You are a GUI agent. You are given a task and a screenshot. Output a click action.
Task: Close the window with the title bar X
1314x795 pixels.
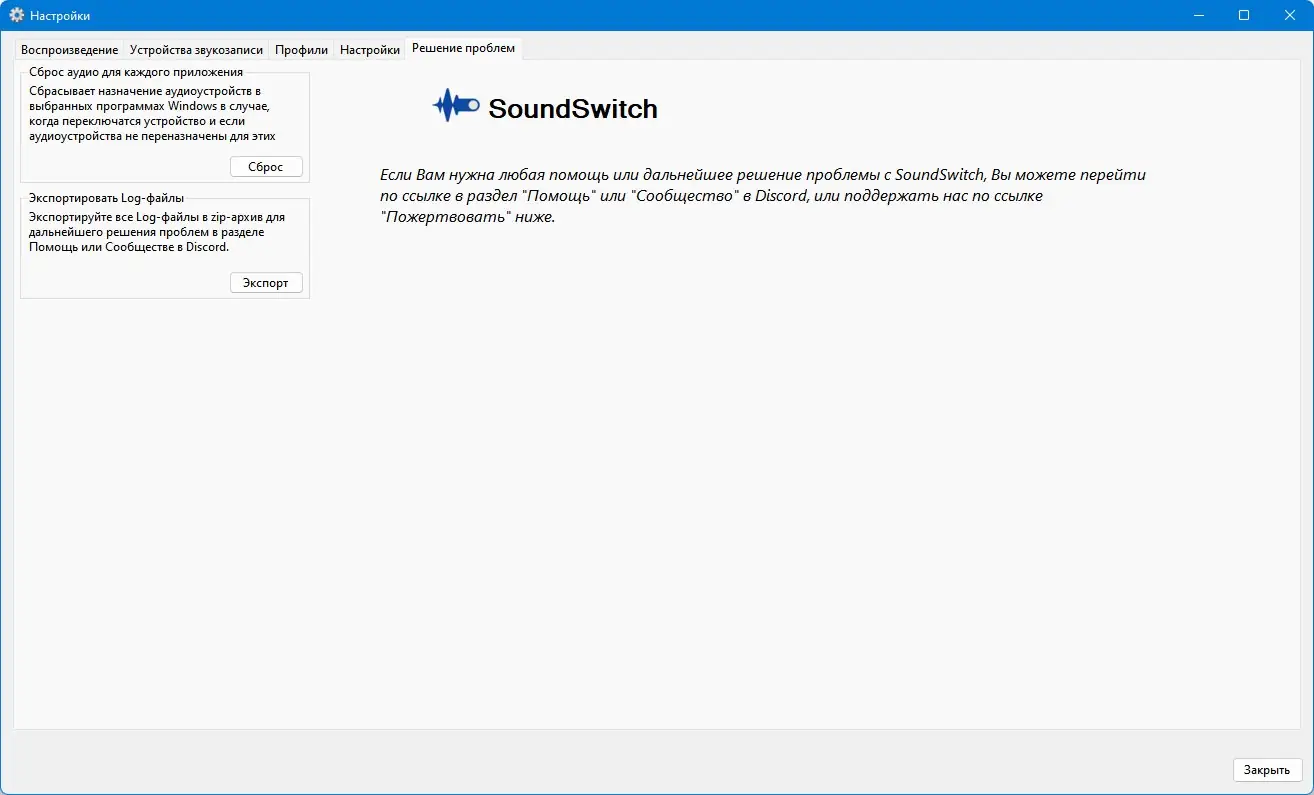pyautogui.click(x=1290, y=15)
